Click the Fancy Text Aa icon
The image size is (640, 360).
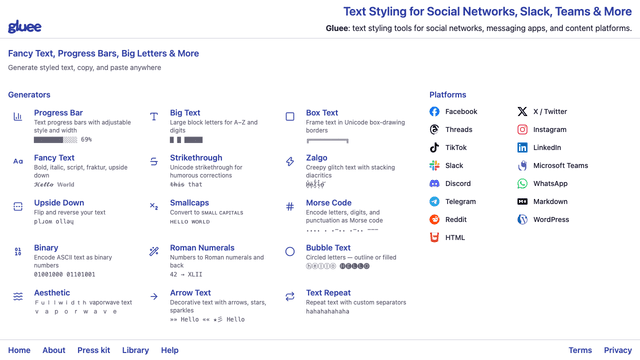tap(18, 162)
